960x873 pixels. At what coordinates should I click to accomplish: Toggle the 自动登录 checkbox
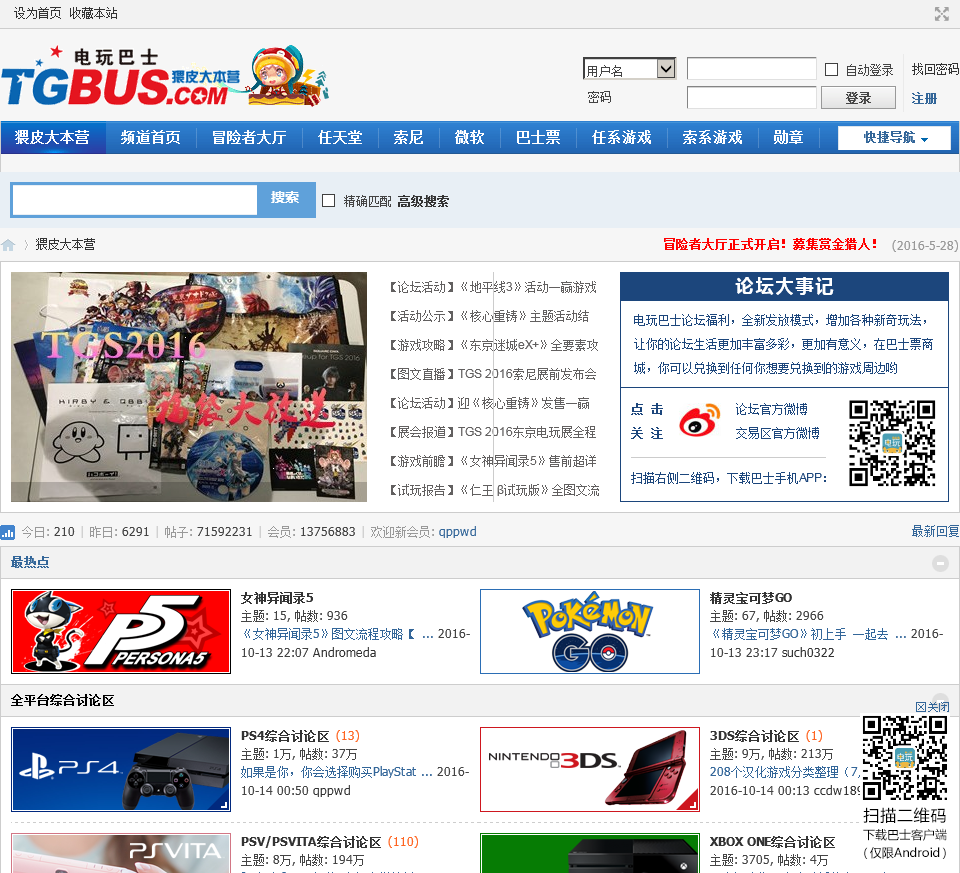pos(831,69)
